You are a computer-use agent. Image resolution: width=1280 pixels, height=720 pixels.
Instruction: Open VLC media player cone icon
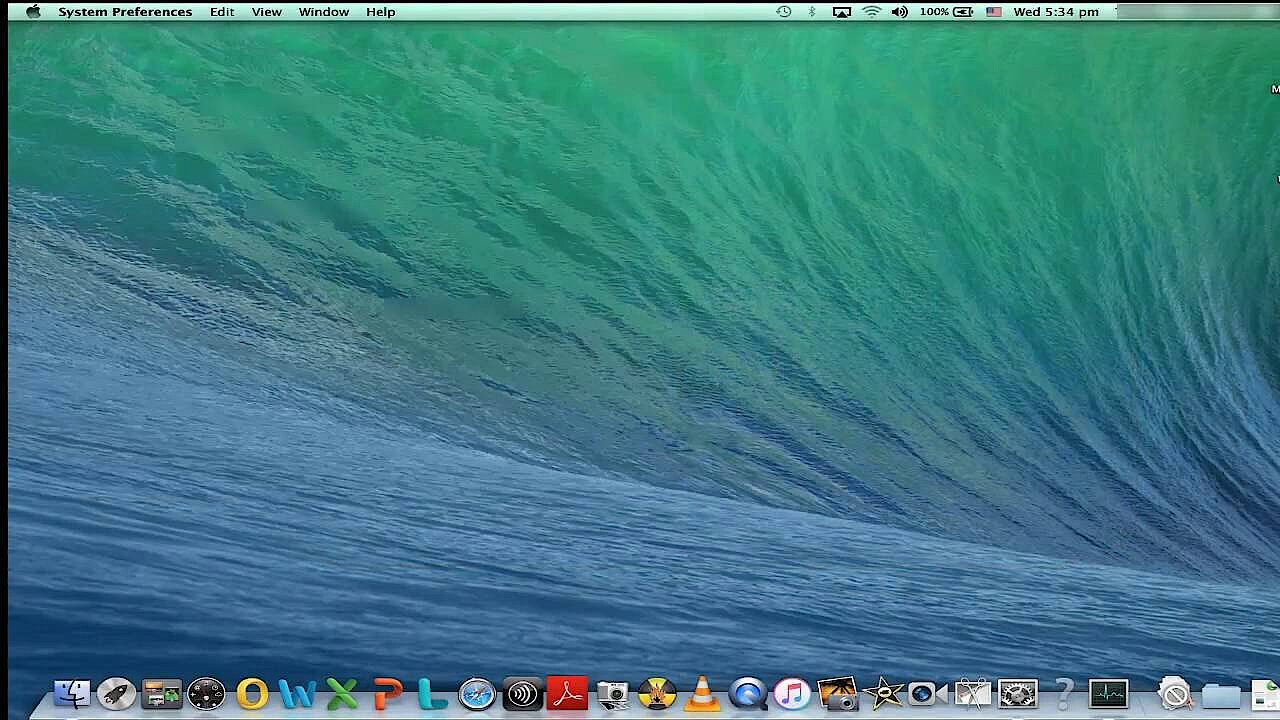coord(702,693)
